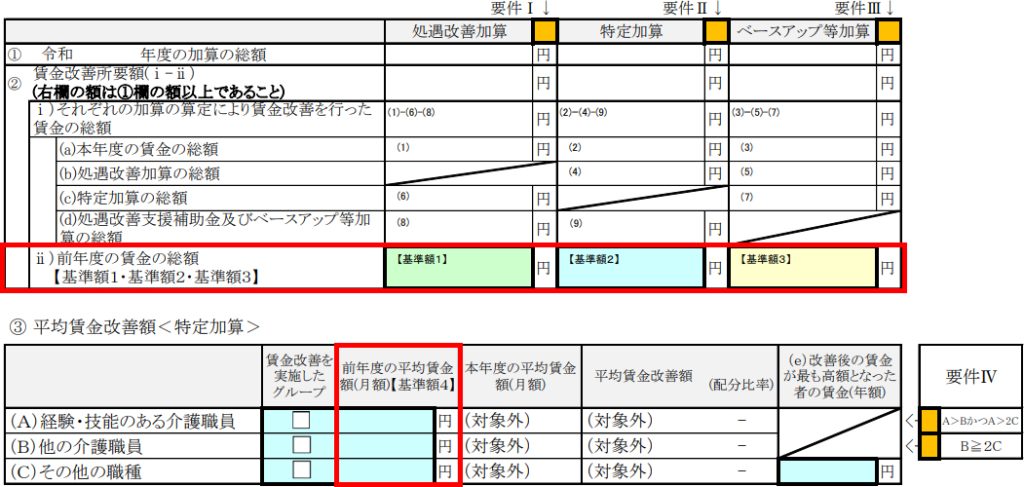
Task: Click the 本年度の平均賃金額(月額) header
Action: [520, 377]
